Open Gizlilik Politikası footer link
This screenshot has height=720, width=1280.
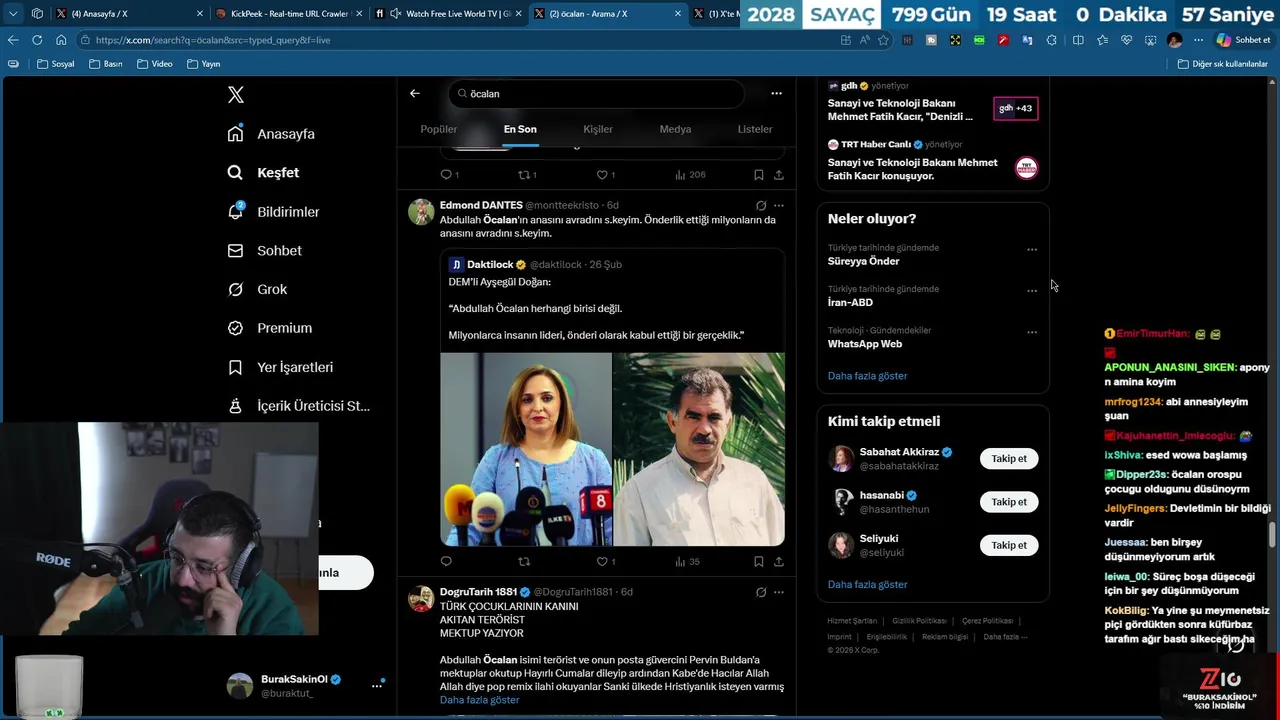pos(919,621)
